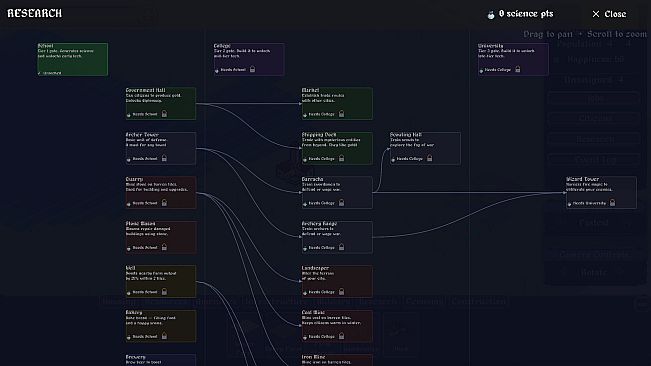The height and width of the screenshot is (366, 651).
Task: Click the flask icon on Landscaper node
Action: tap(304, 293)
